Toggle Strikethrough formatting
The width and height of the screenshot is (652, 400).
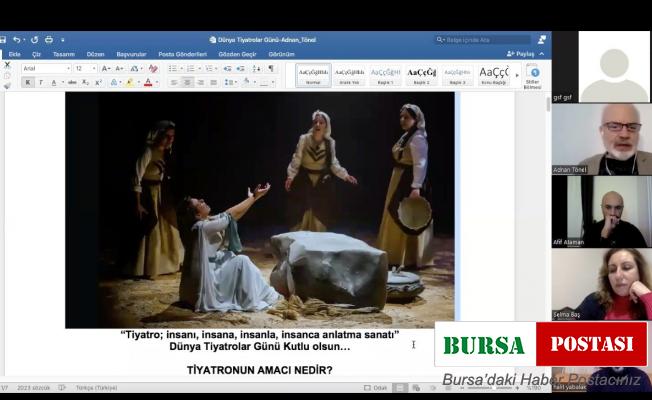(72, 82)
